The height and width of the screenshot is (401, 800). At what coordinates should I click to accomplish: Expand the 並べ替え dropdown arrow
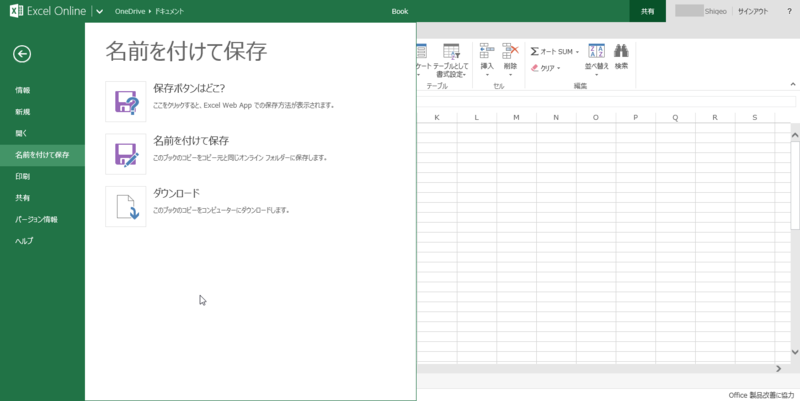596,75
